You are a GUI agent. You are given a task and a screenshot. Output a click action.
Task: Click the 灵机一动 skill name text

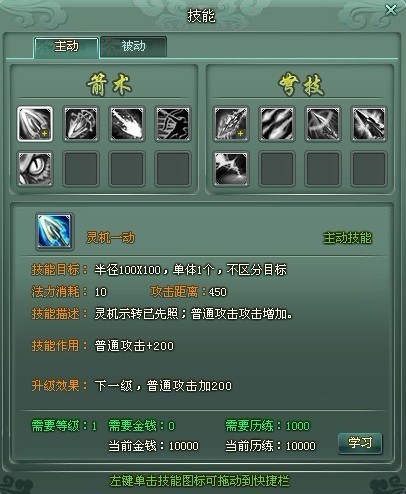pyautogui.click(x=111, y=238)
